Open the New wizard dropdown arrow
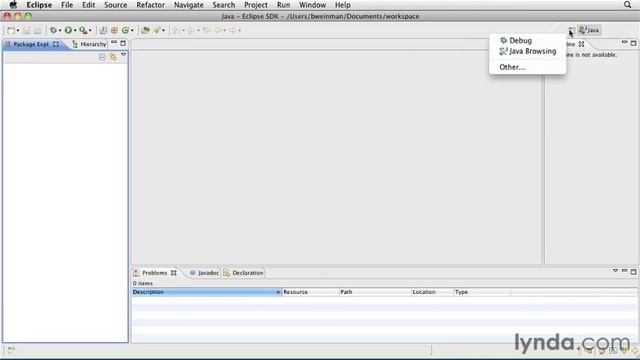Viewport: 640px width, 360px height. 18,31
